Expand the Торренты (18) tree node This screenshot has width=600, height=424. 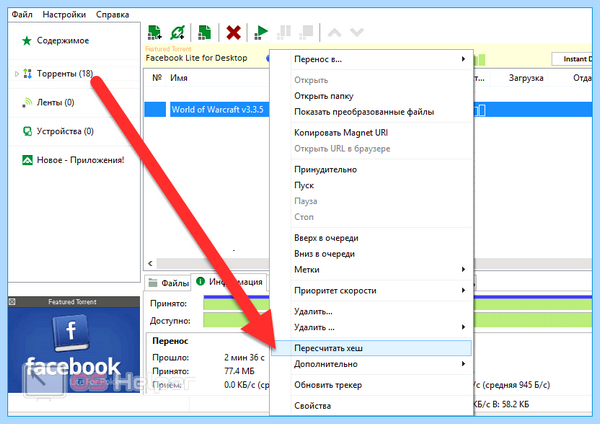pos(16,74)
